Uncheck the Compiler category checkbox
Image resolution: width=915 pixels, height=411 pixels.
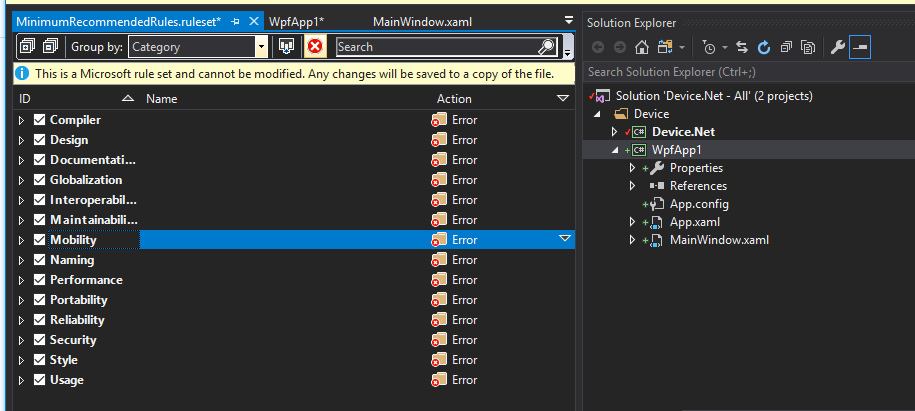coord(40,120)
